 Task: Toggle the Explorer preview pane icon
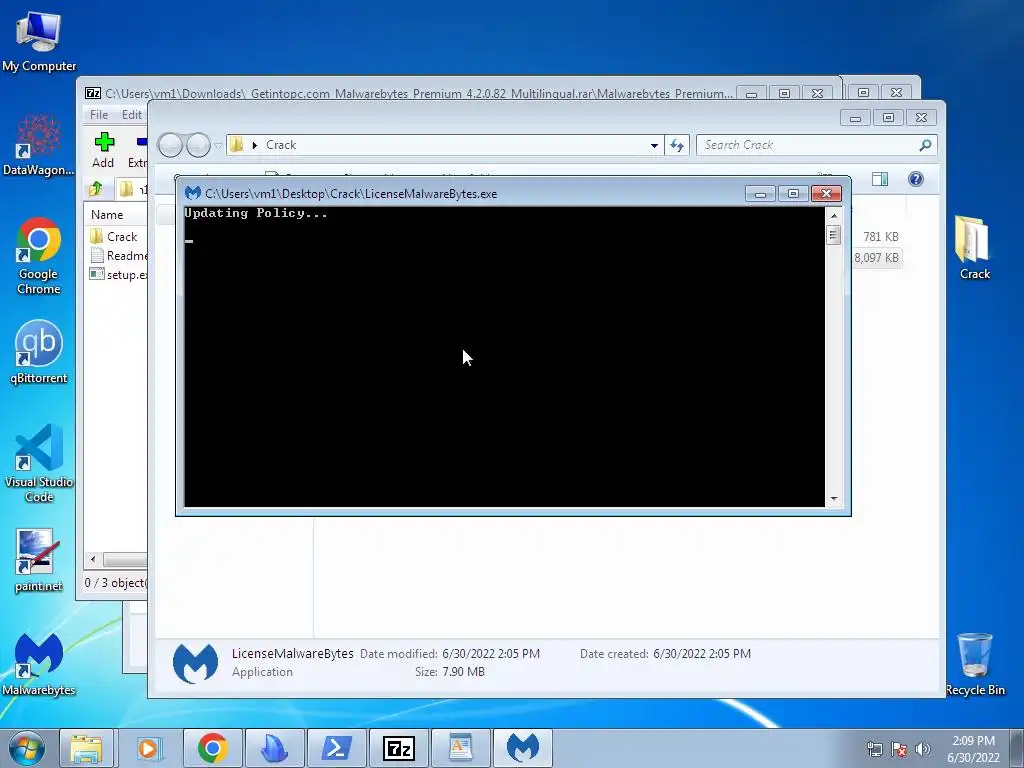880,179
